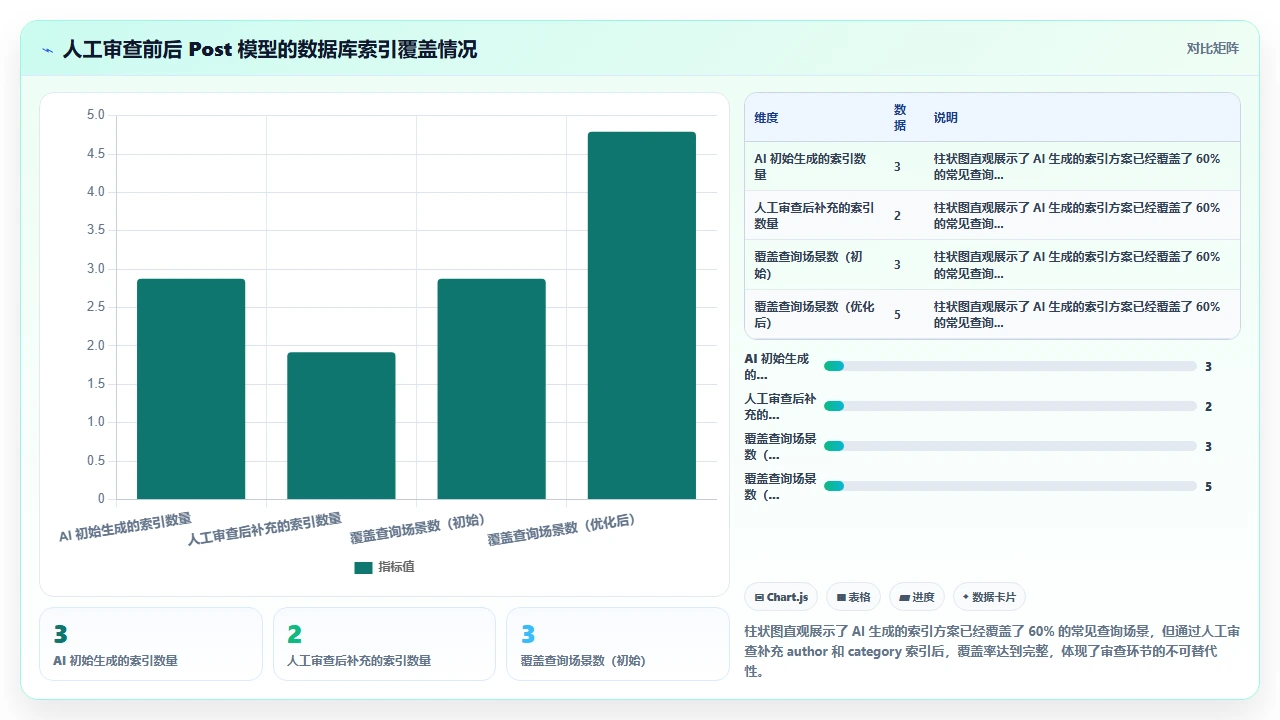Select the Chart.js tag
Image resolution: width=1280 pixels, height=720 pixels.
click(x=781, y=597)
